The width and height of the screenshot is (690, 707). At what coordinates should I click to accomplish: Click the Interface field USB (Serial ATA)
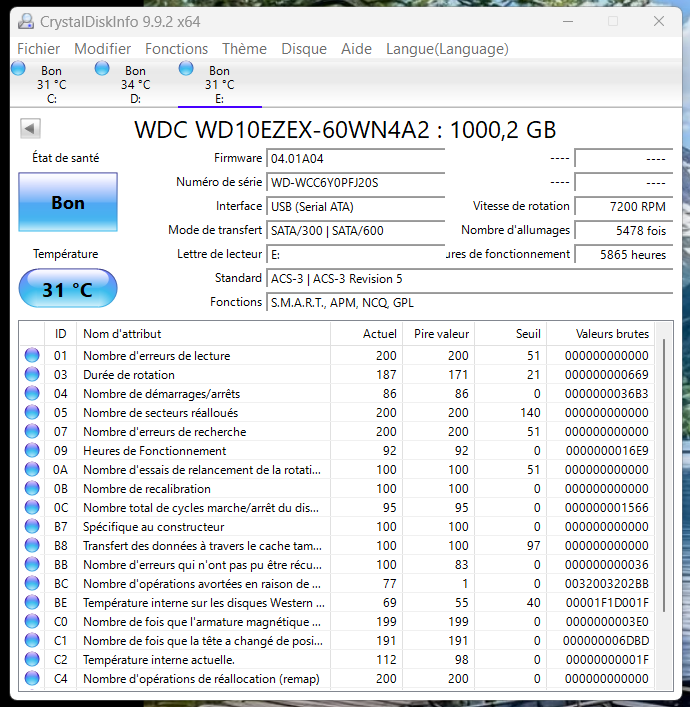[x=355, y=207]
